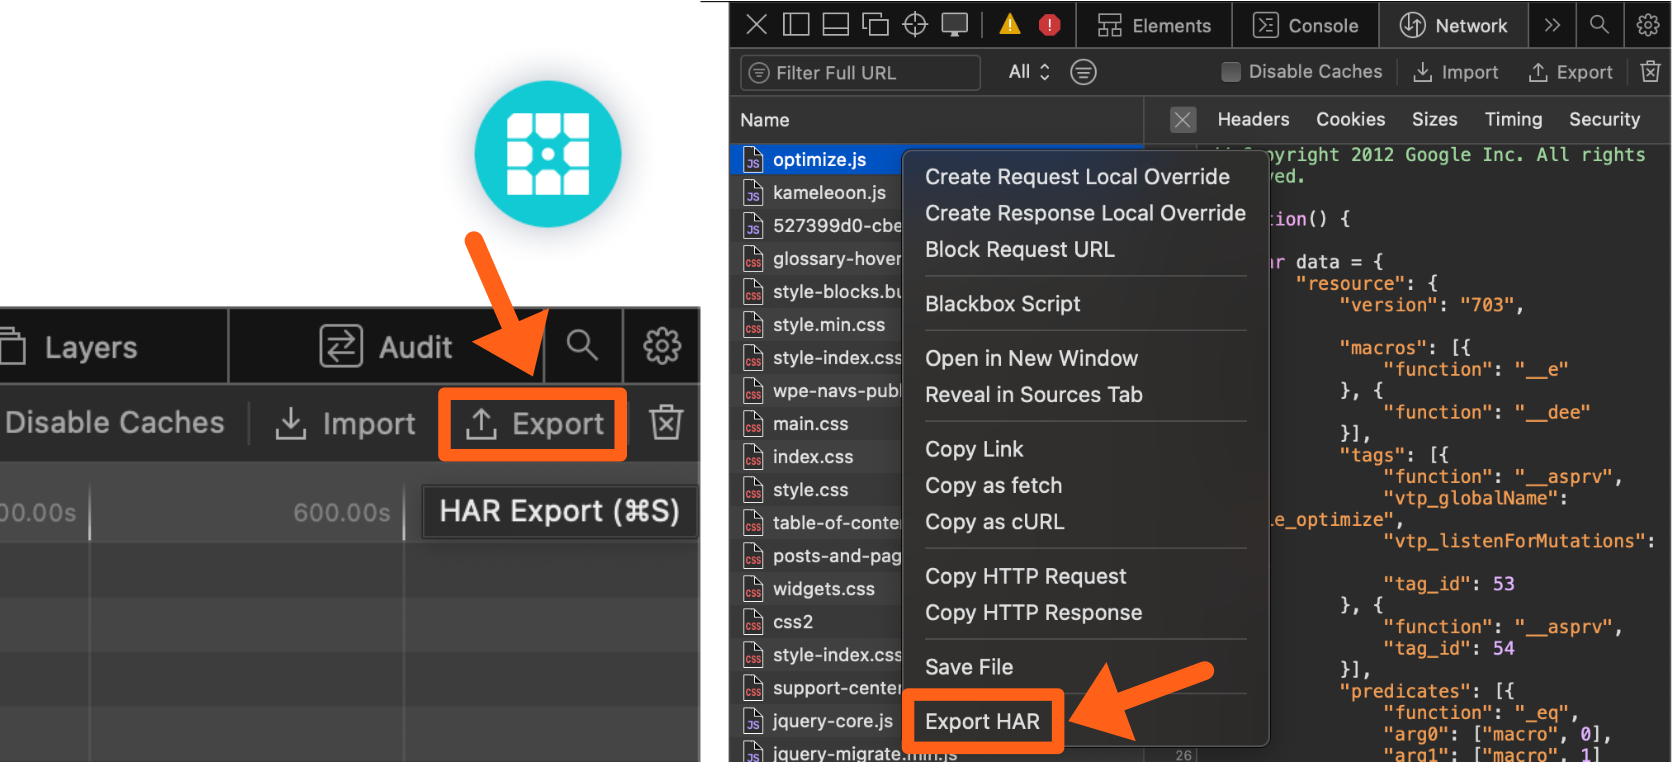Image resolution: width=1672 pixels, height=762 pixels.
Task: Detach inspector into separate window
Action: (x=875, y=25)
